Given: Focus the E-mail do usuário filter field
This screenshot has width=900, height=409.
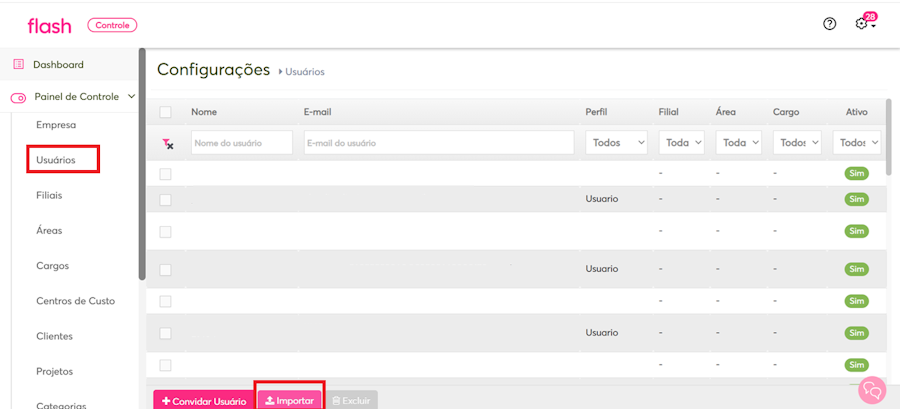Looking at the screenshot, I should click(439, 143).
